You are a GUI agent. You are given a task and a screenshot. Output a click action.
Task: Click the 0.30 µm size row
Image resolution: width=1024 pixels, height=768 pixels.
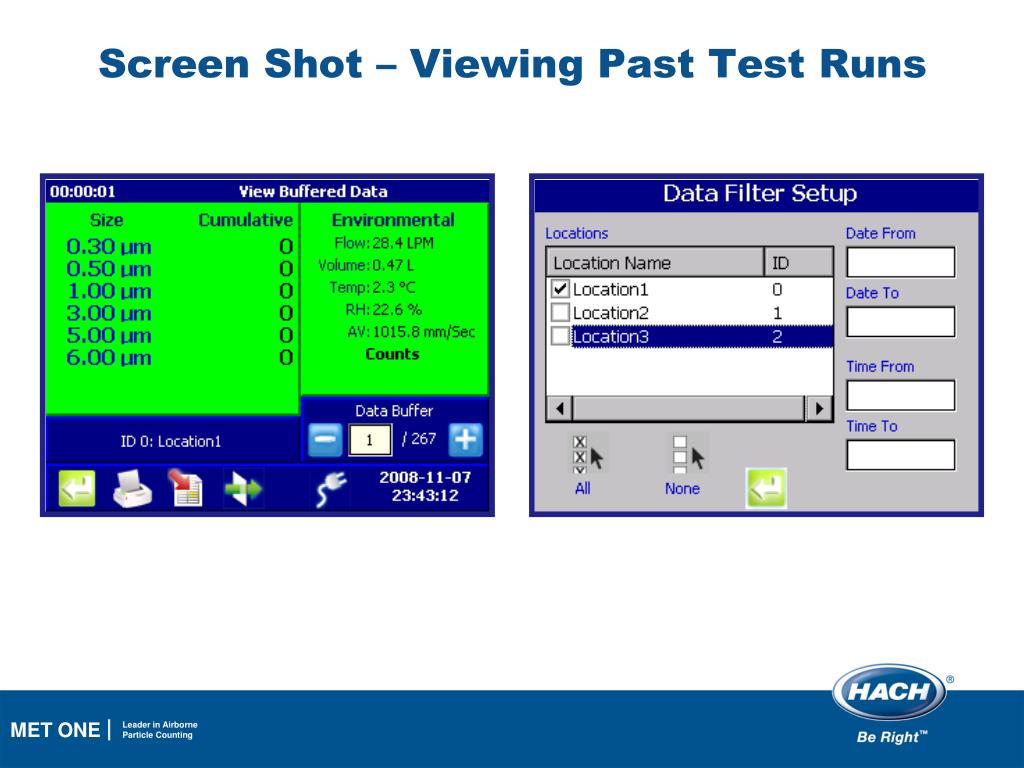[180, 247]
